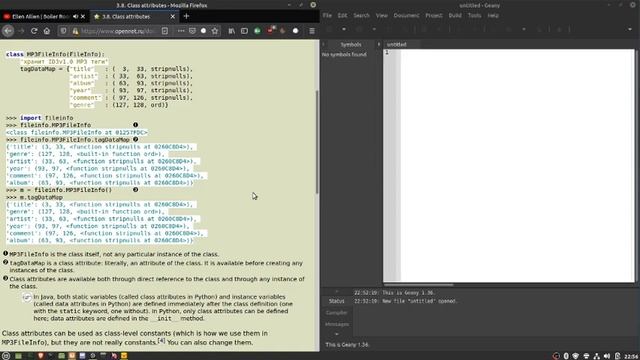Viewport: 640px width, 360px height.
Task: Click callout marker after fileinfo.MP3FileInfo
Action: coord(136,125)
